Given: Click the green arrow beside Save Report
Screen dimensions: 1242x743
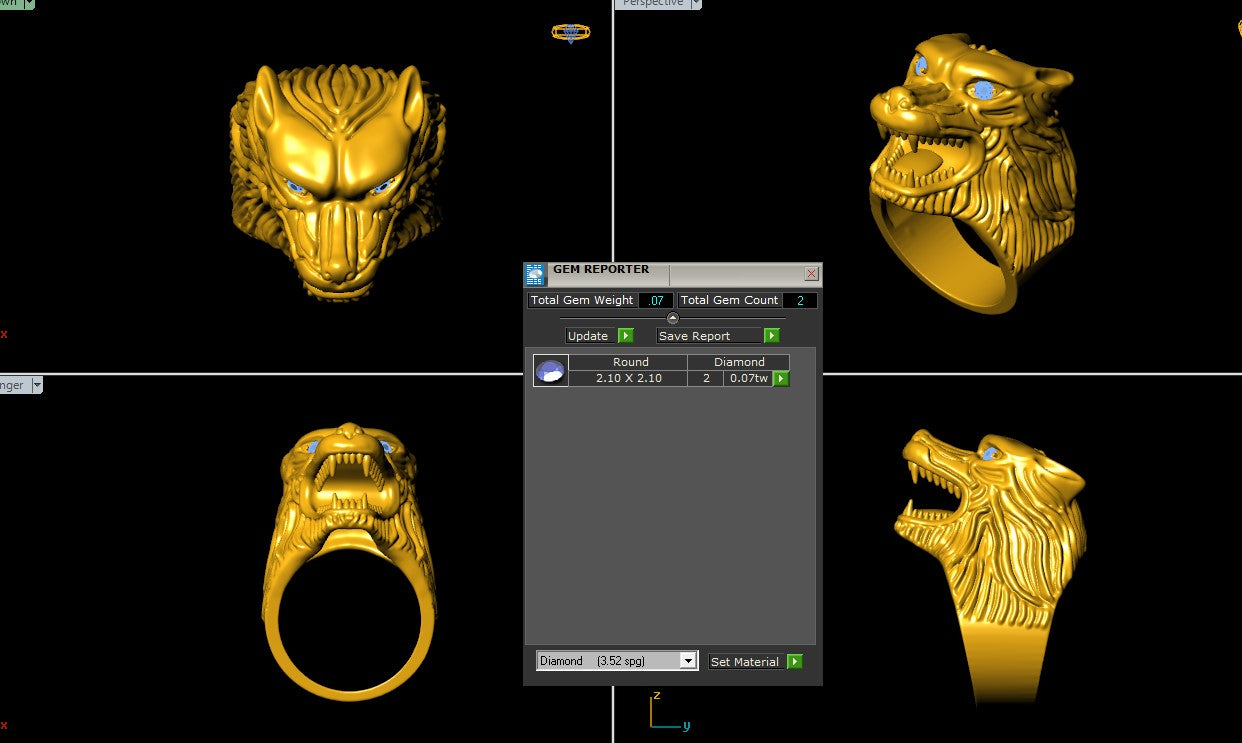Looking at the screenshot, I should pos(772,336).
